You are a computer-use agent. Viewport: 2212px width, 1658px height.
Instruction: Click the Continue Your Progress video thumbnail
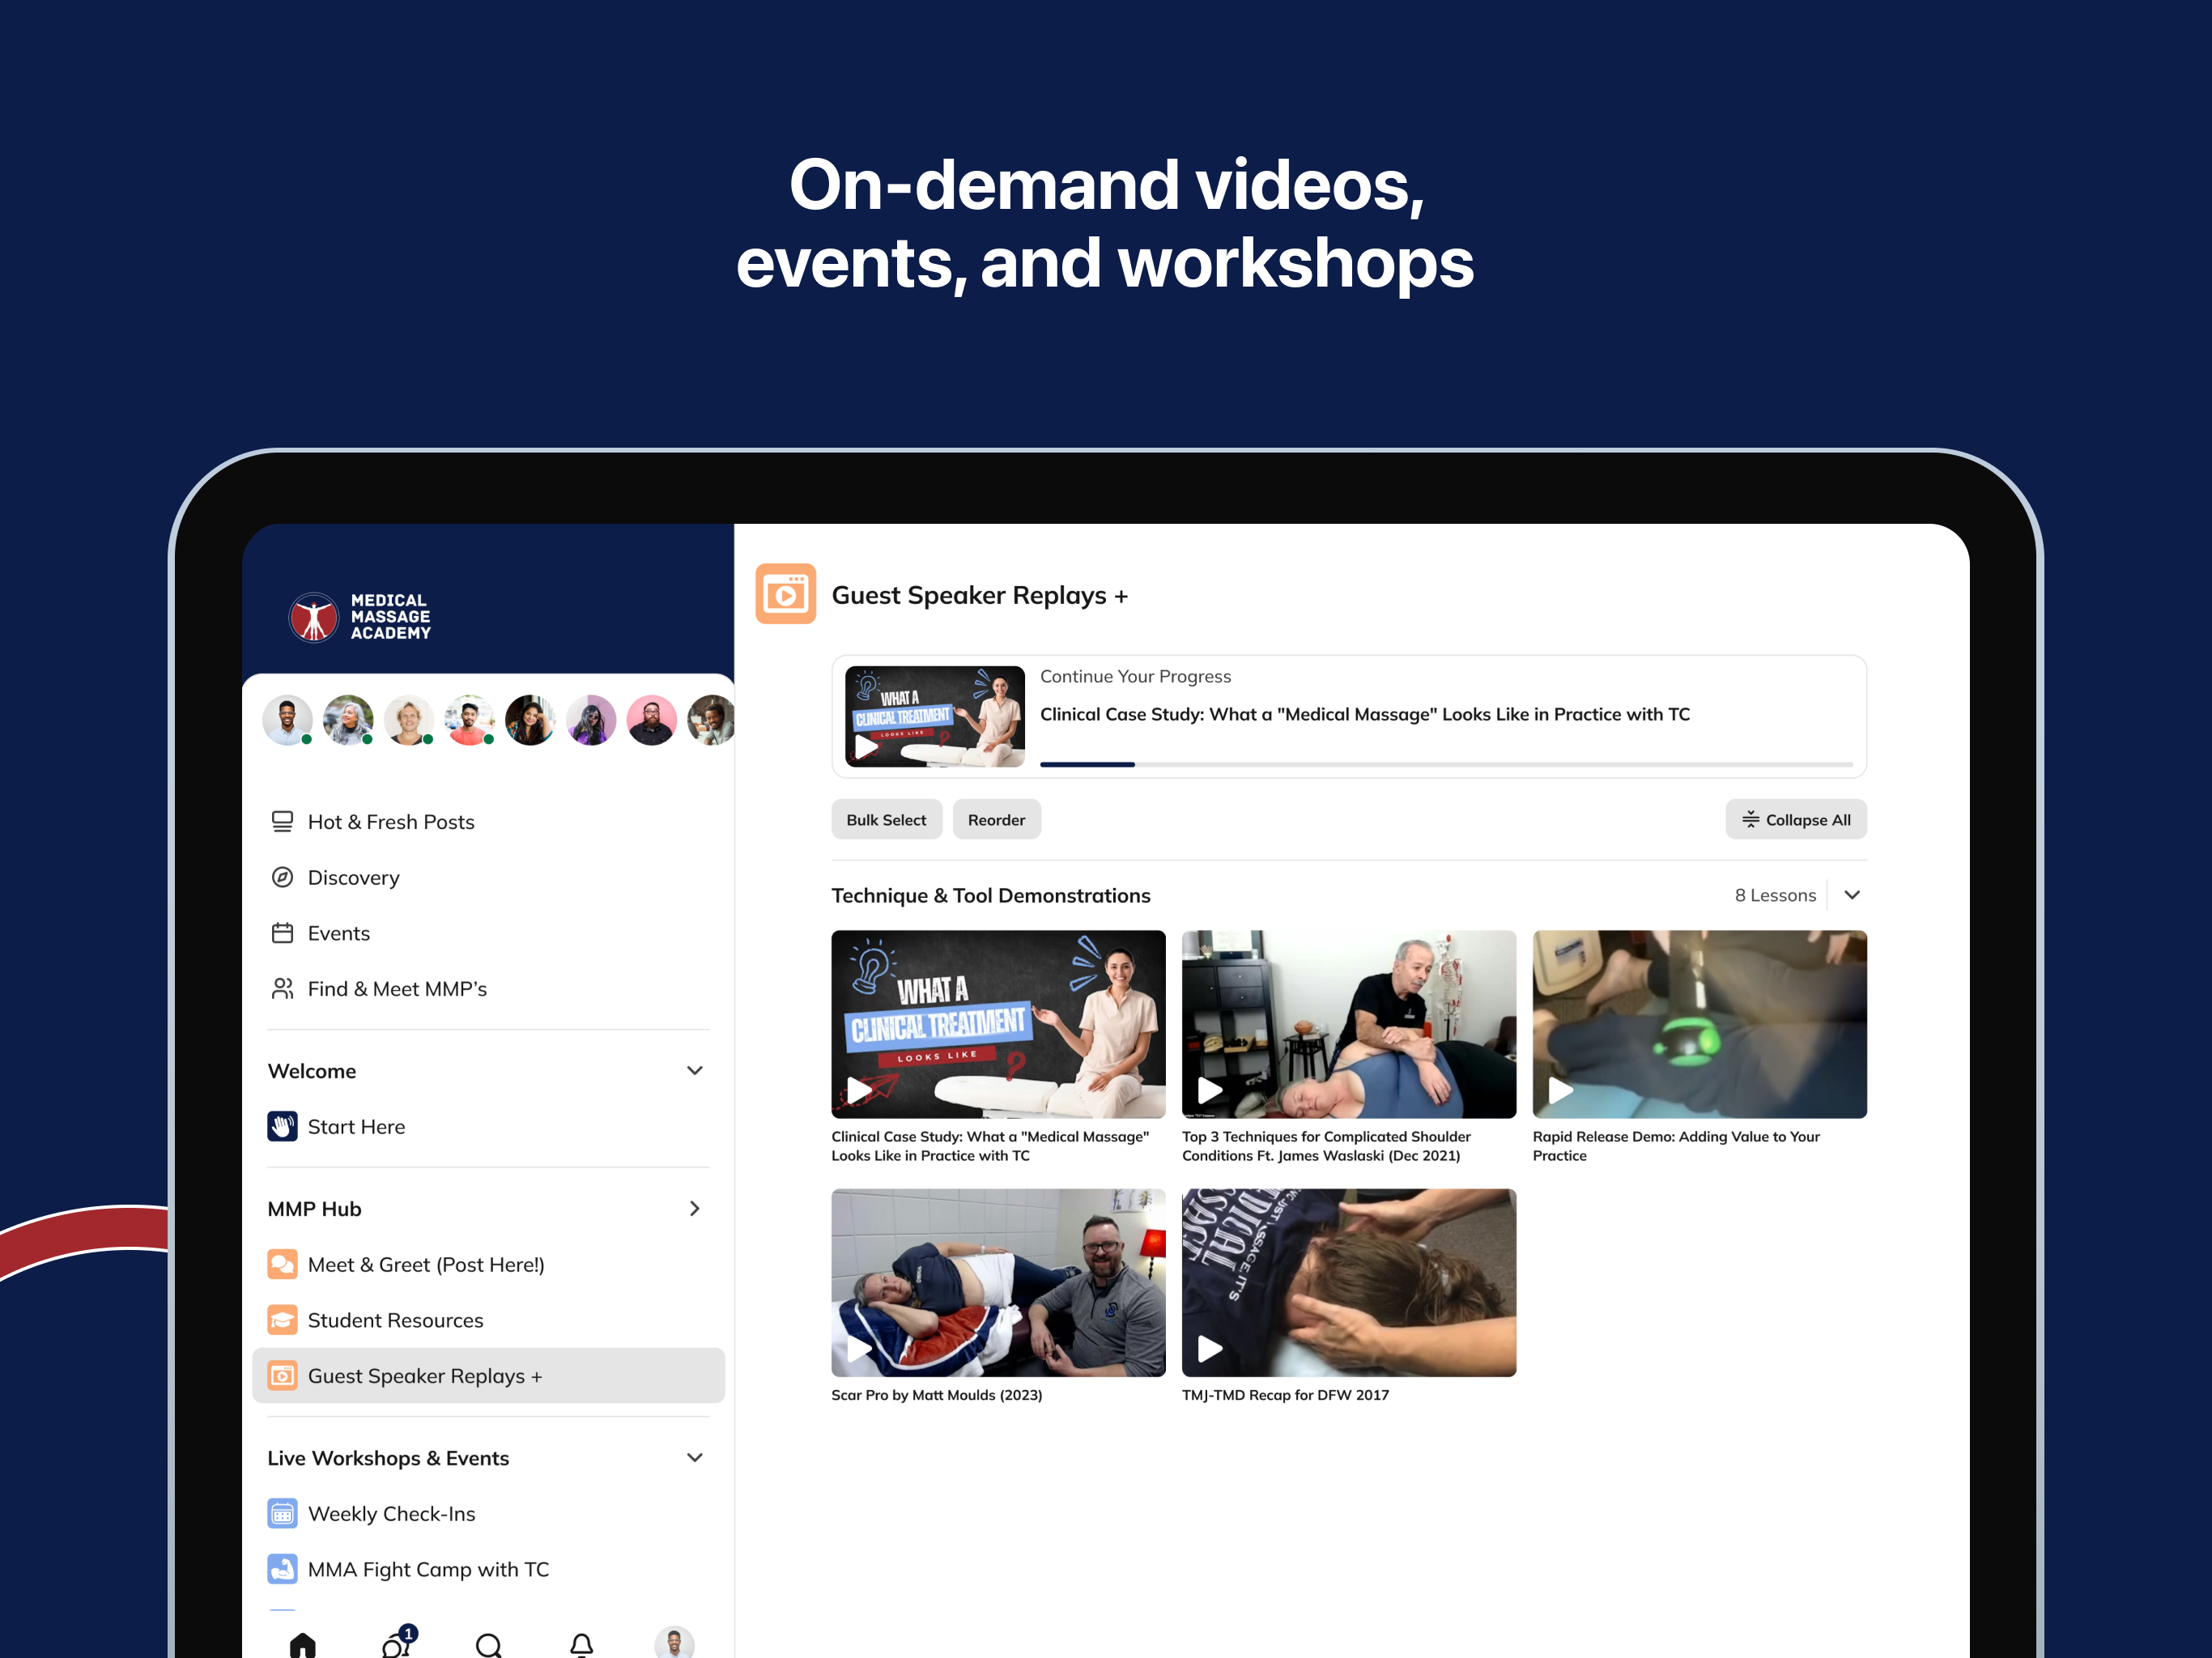pyautogui.click(x=935, y=716)
